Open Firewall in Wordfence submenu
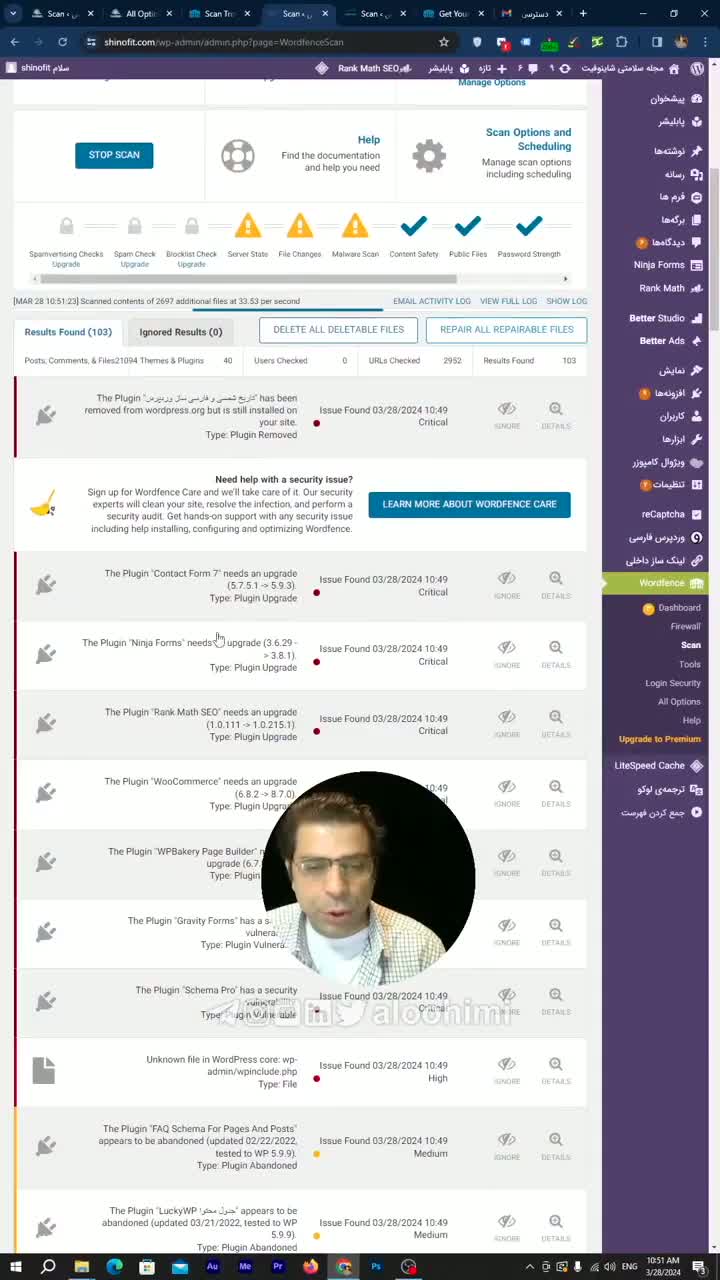 click(685, 626)
